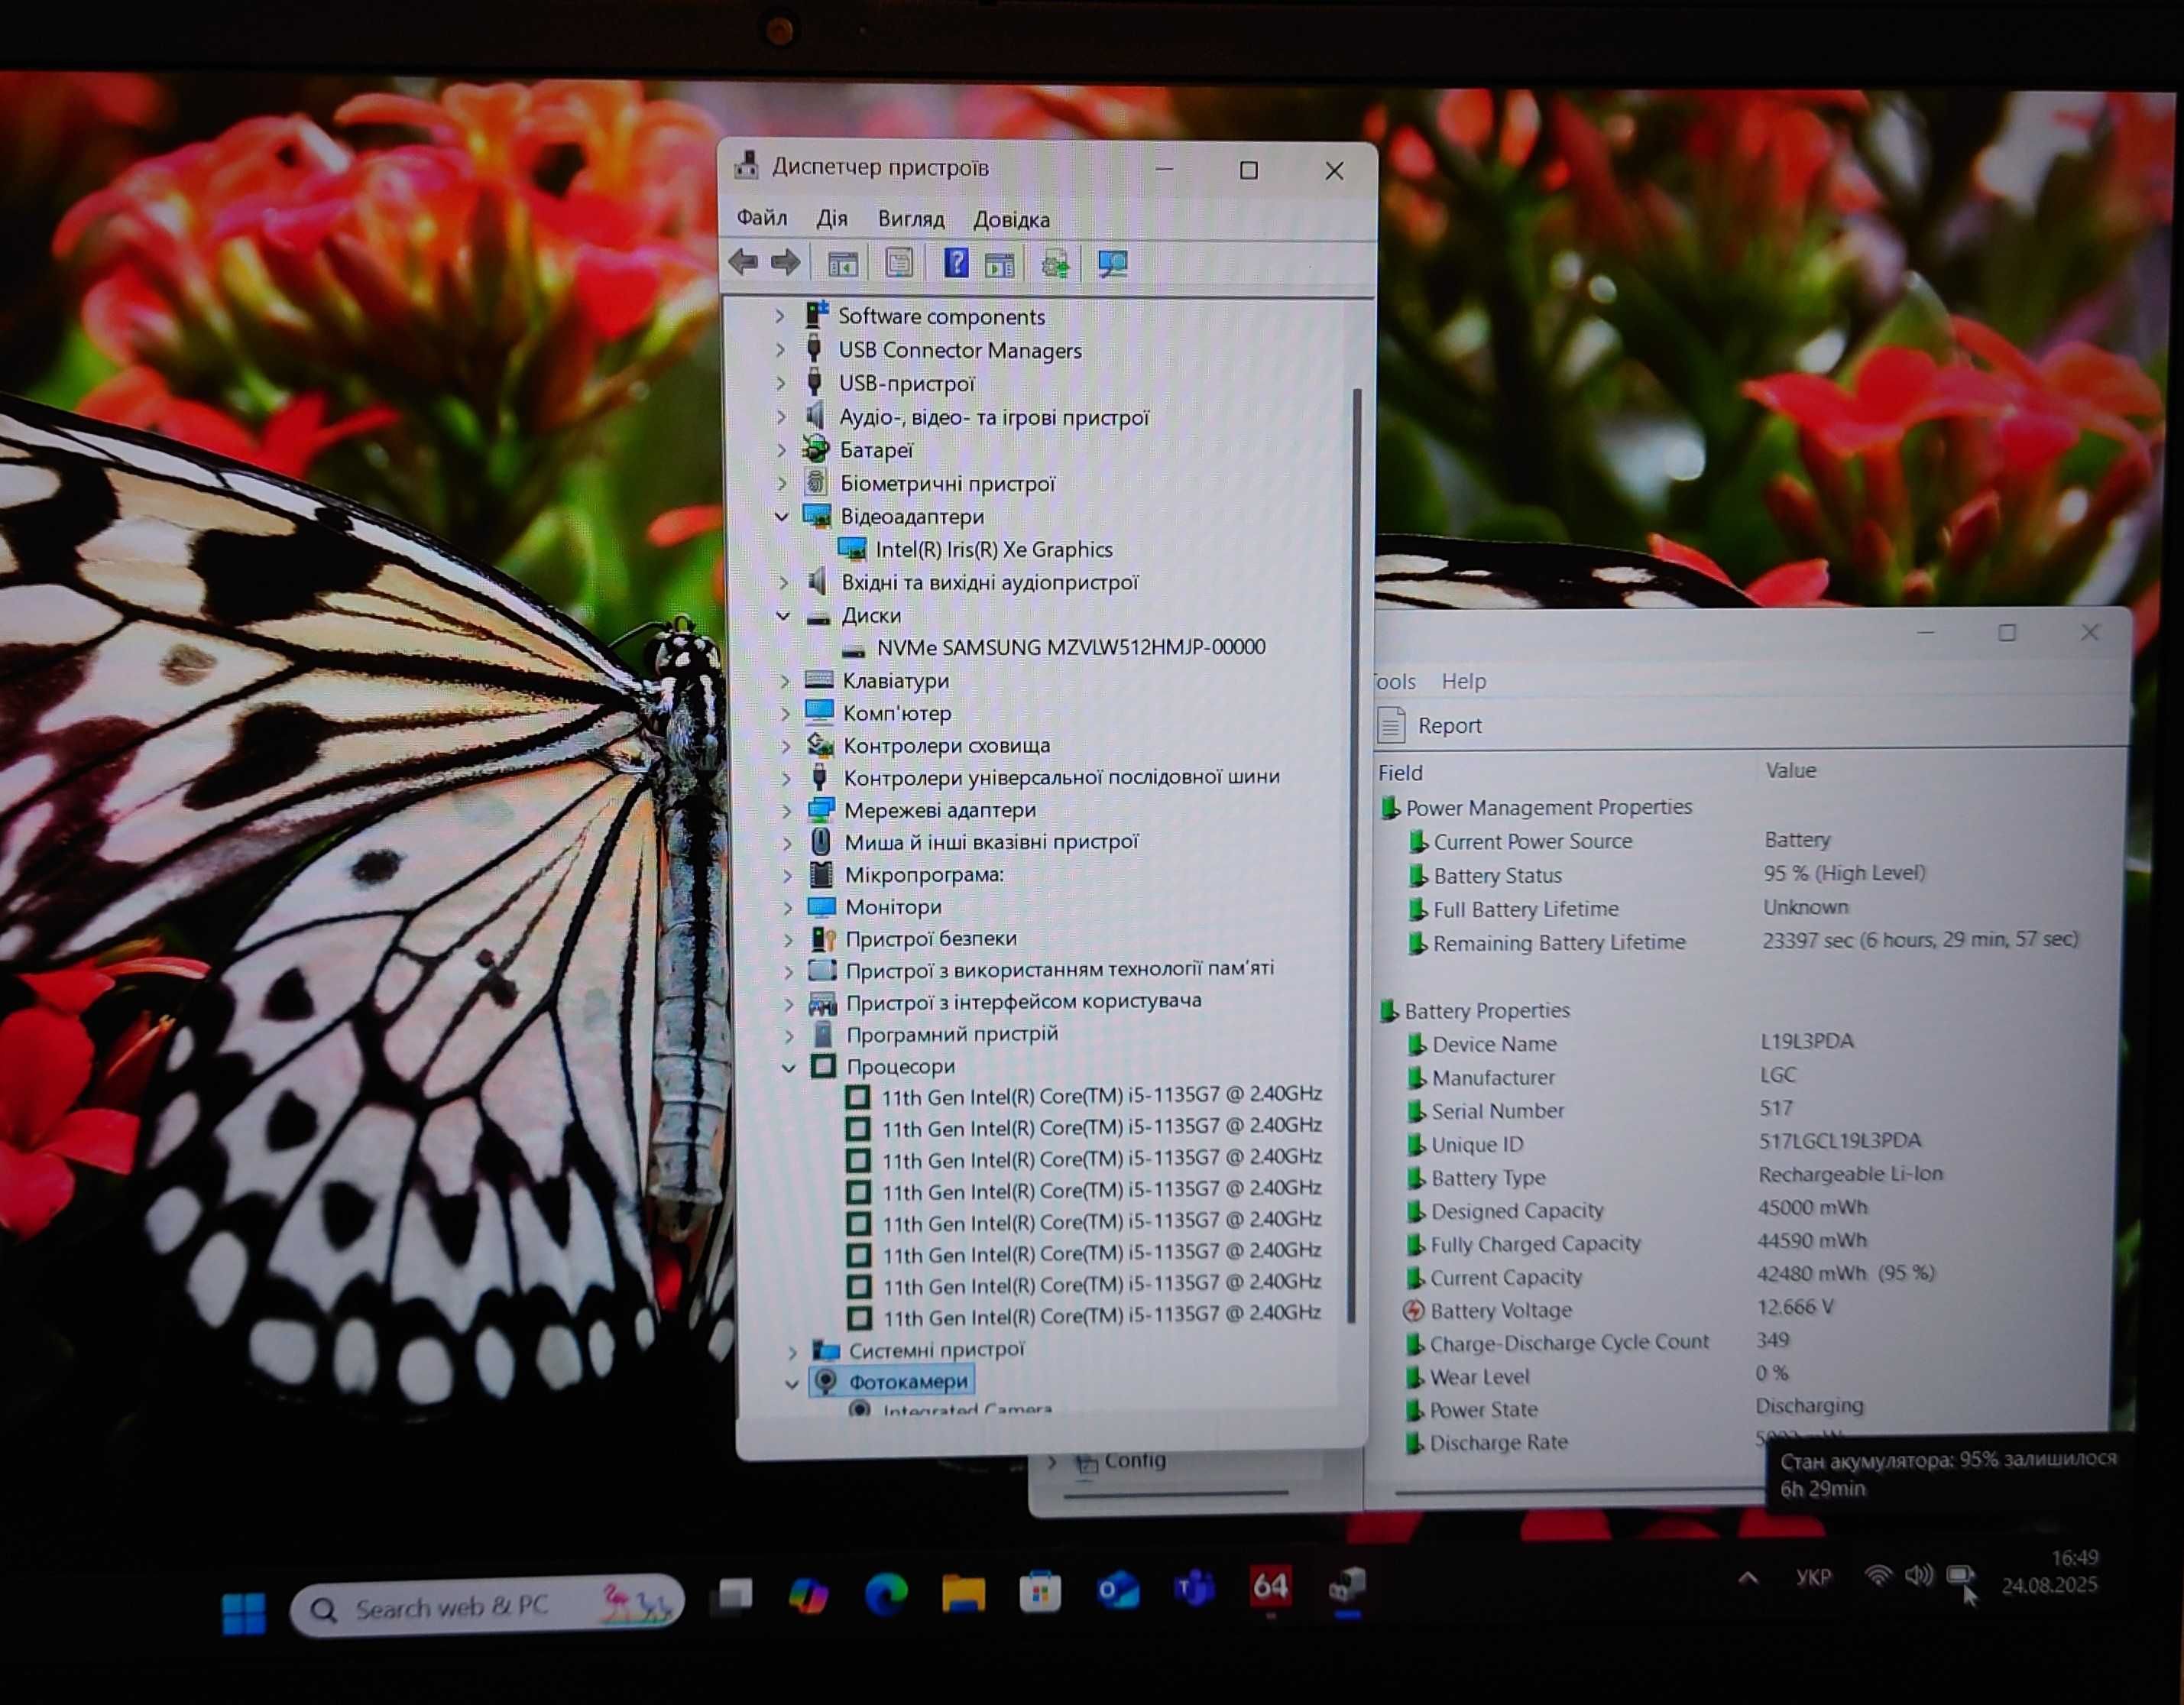
Task: Select Контролери сховища tree item
Action: coord(947,745)
